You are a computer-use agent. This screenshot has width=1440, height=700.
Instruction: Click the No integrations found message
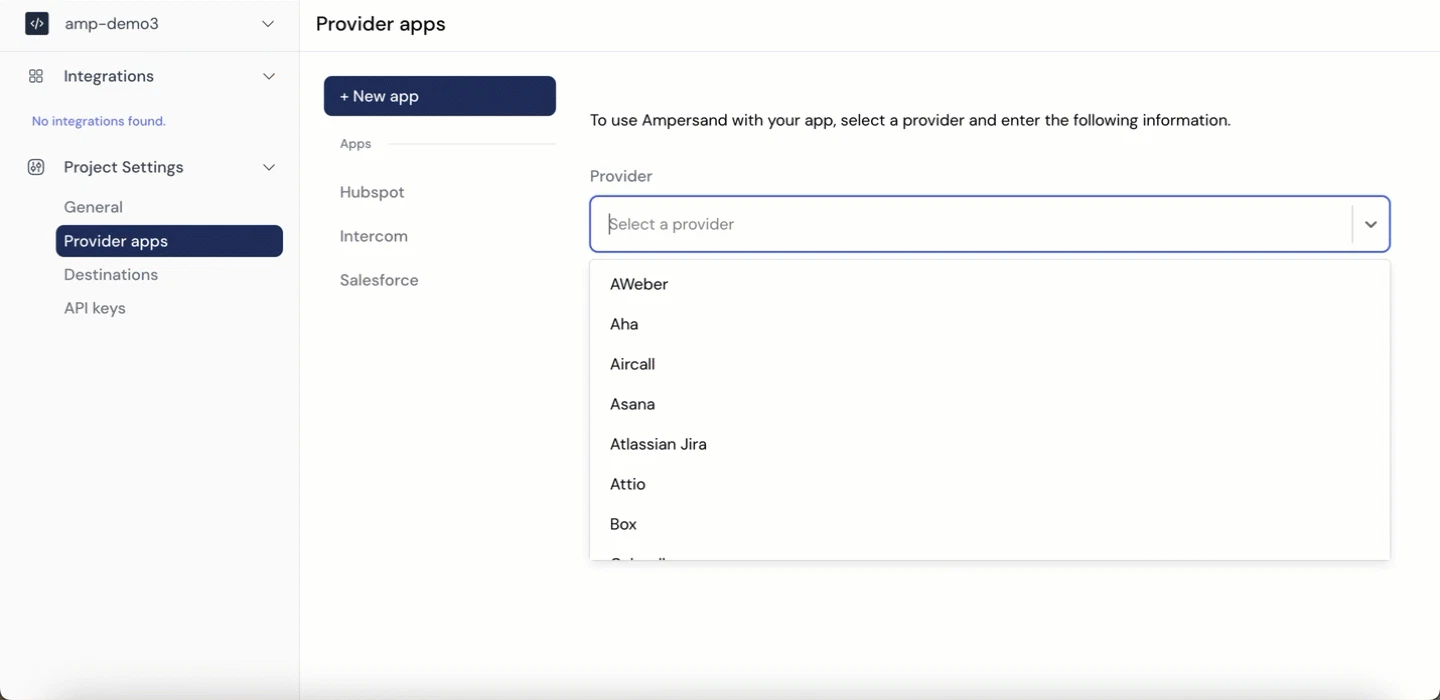(99, 121)
